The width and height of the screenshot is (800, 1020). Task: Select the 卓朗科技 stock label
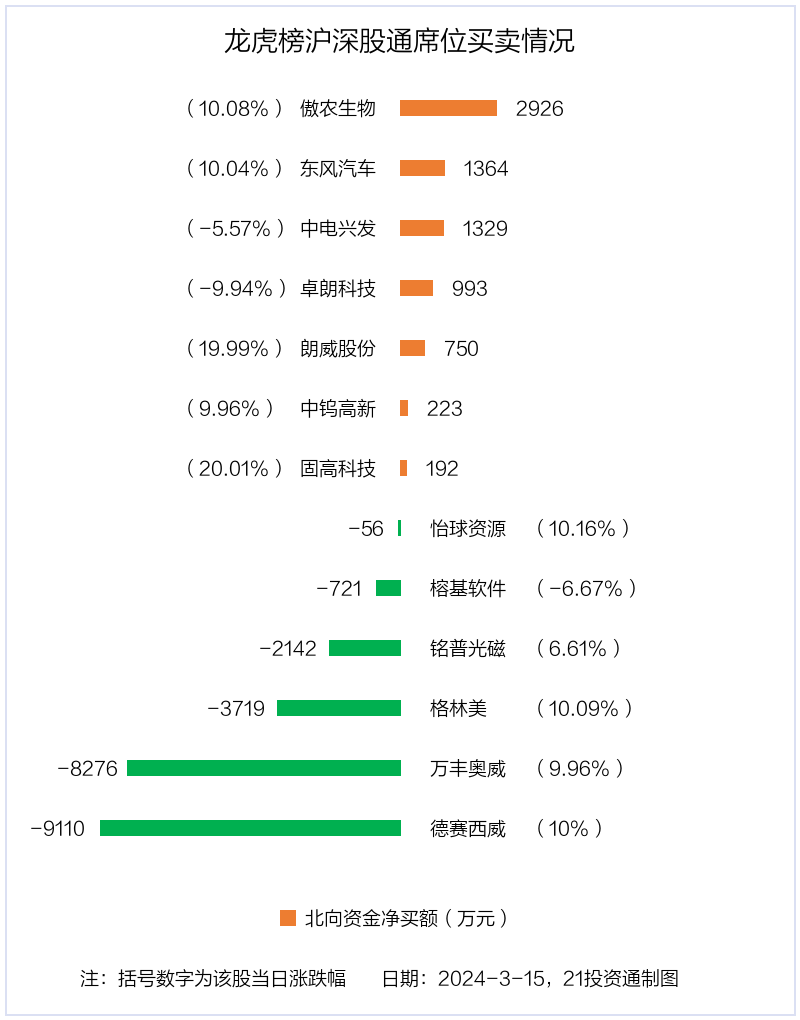(x=338, y=288)
